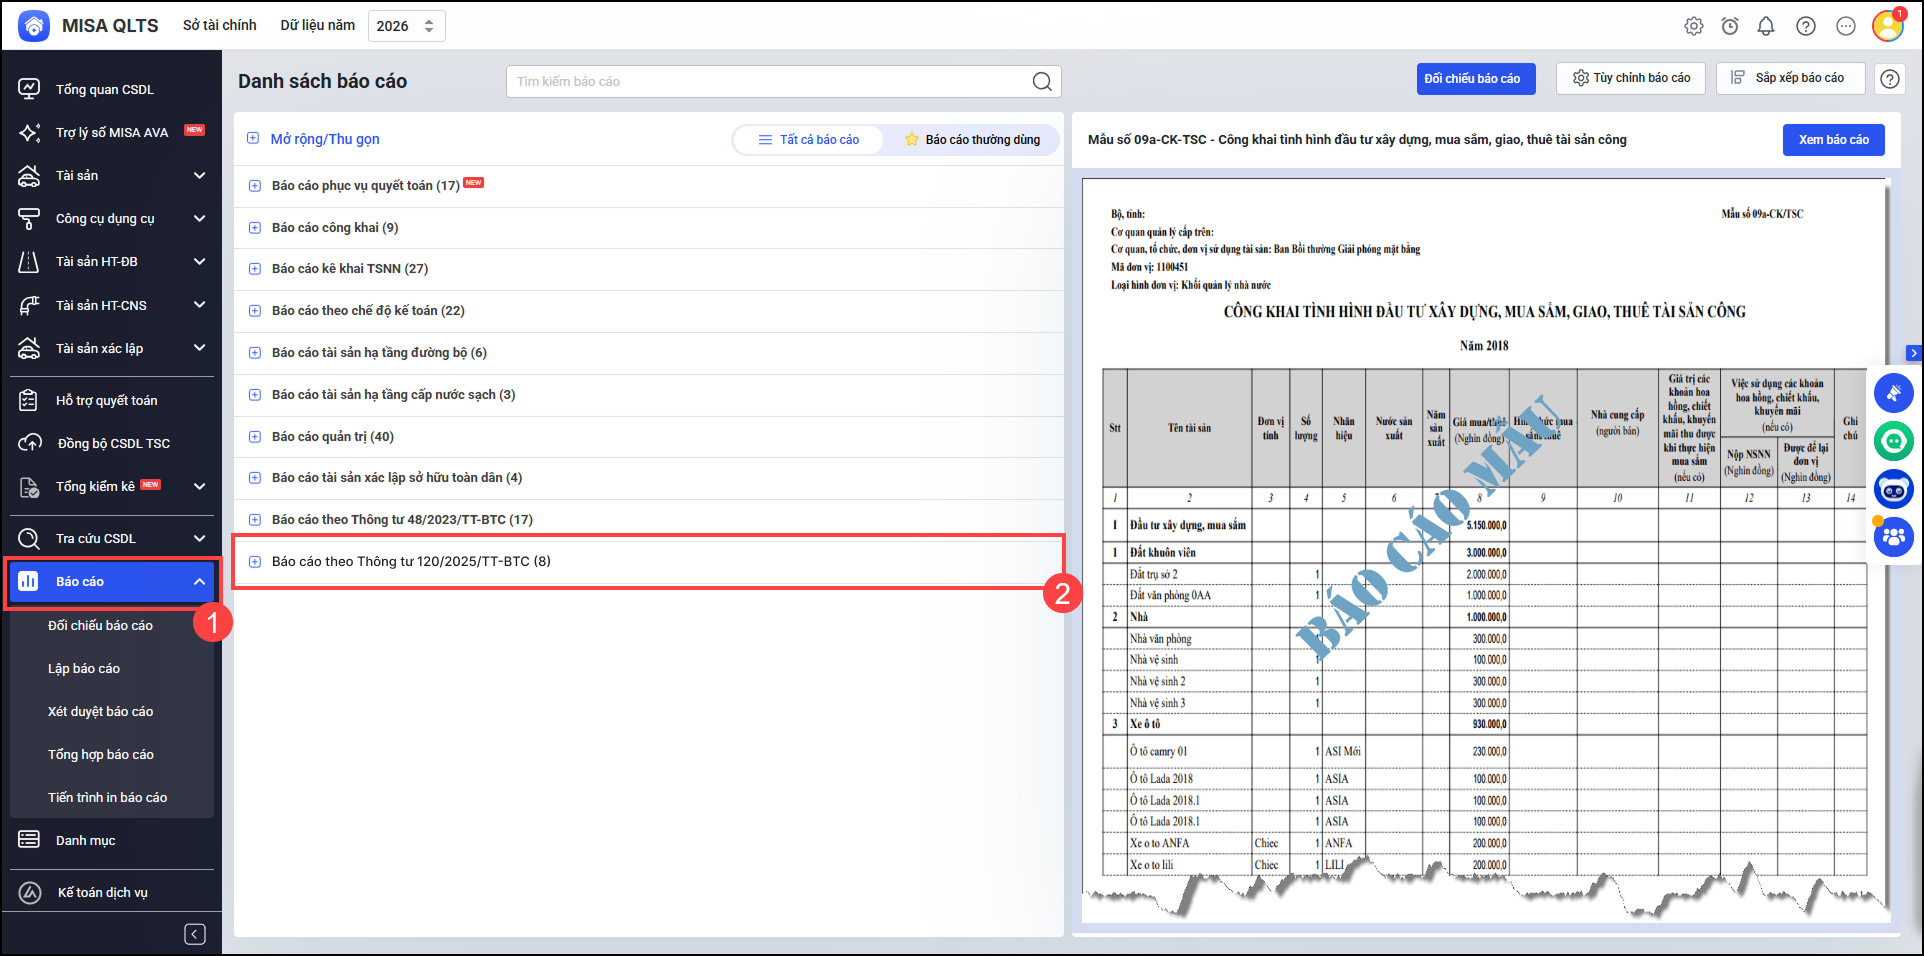Expand the Tra cứu CSDL chevron
Screen dimensions: 1924x956
tap(200, 539)
